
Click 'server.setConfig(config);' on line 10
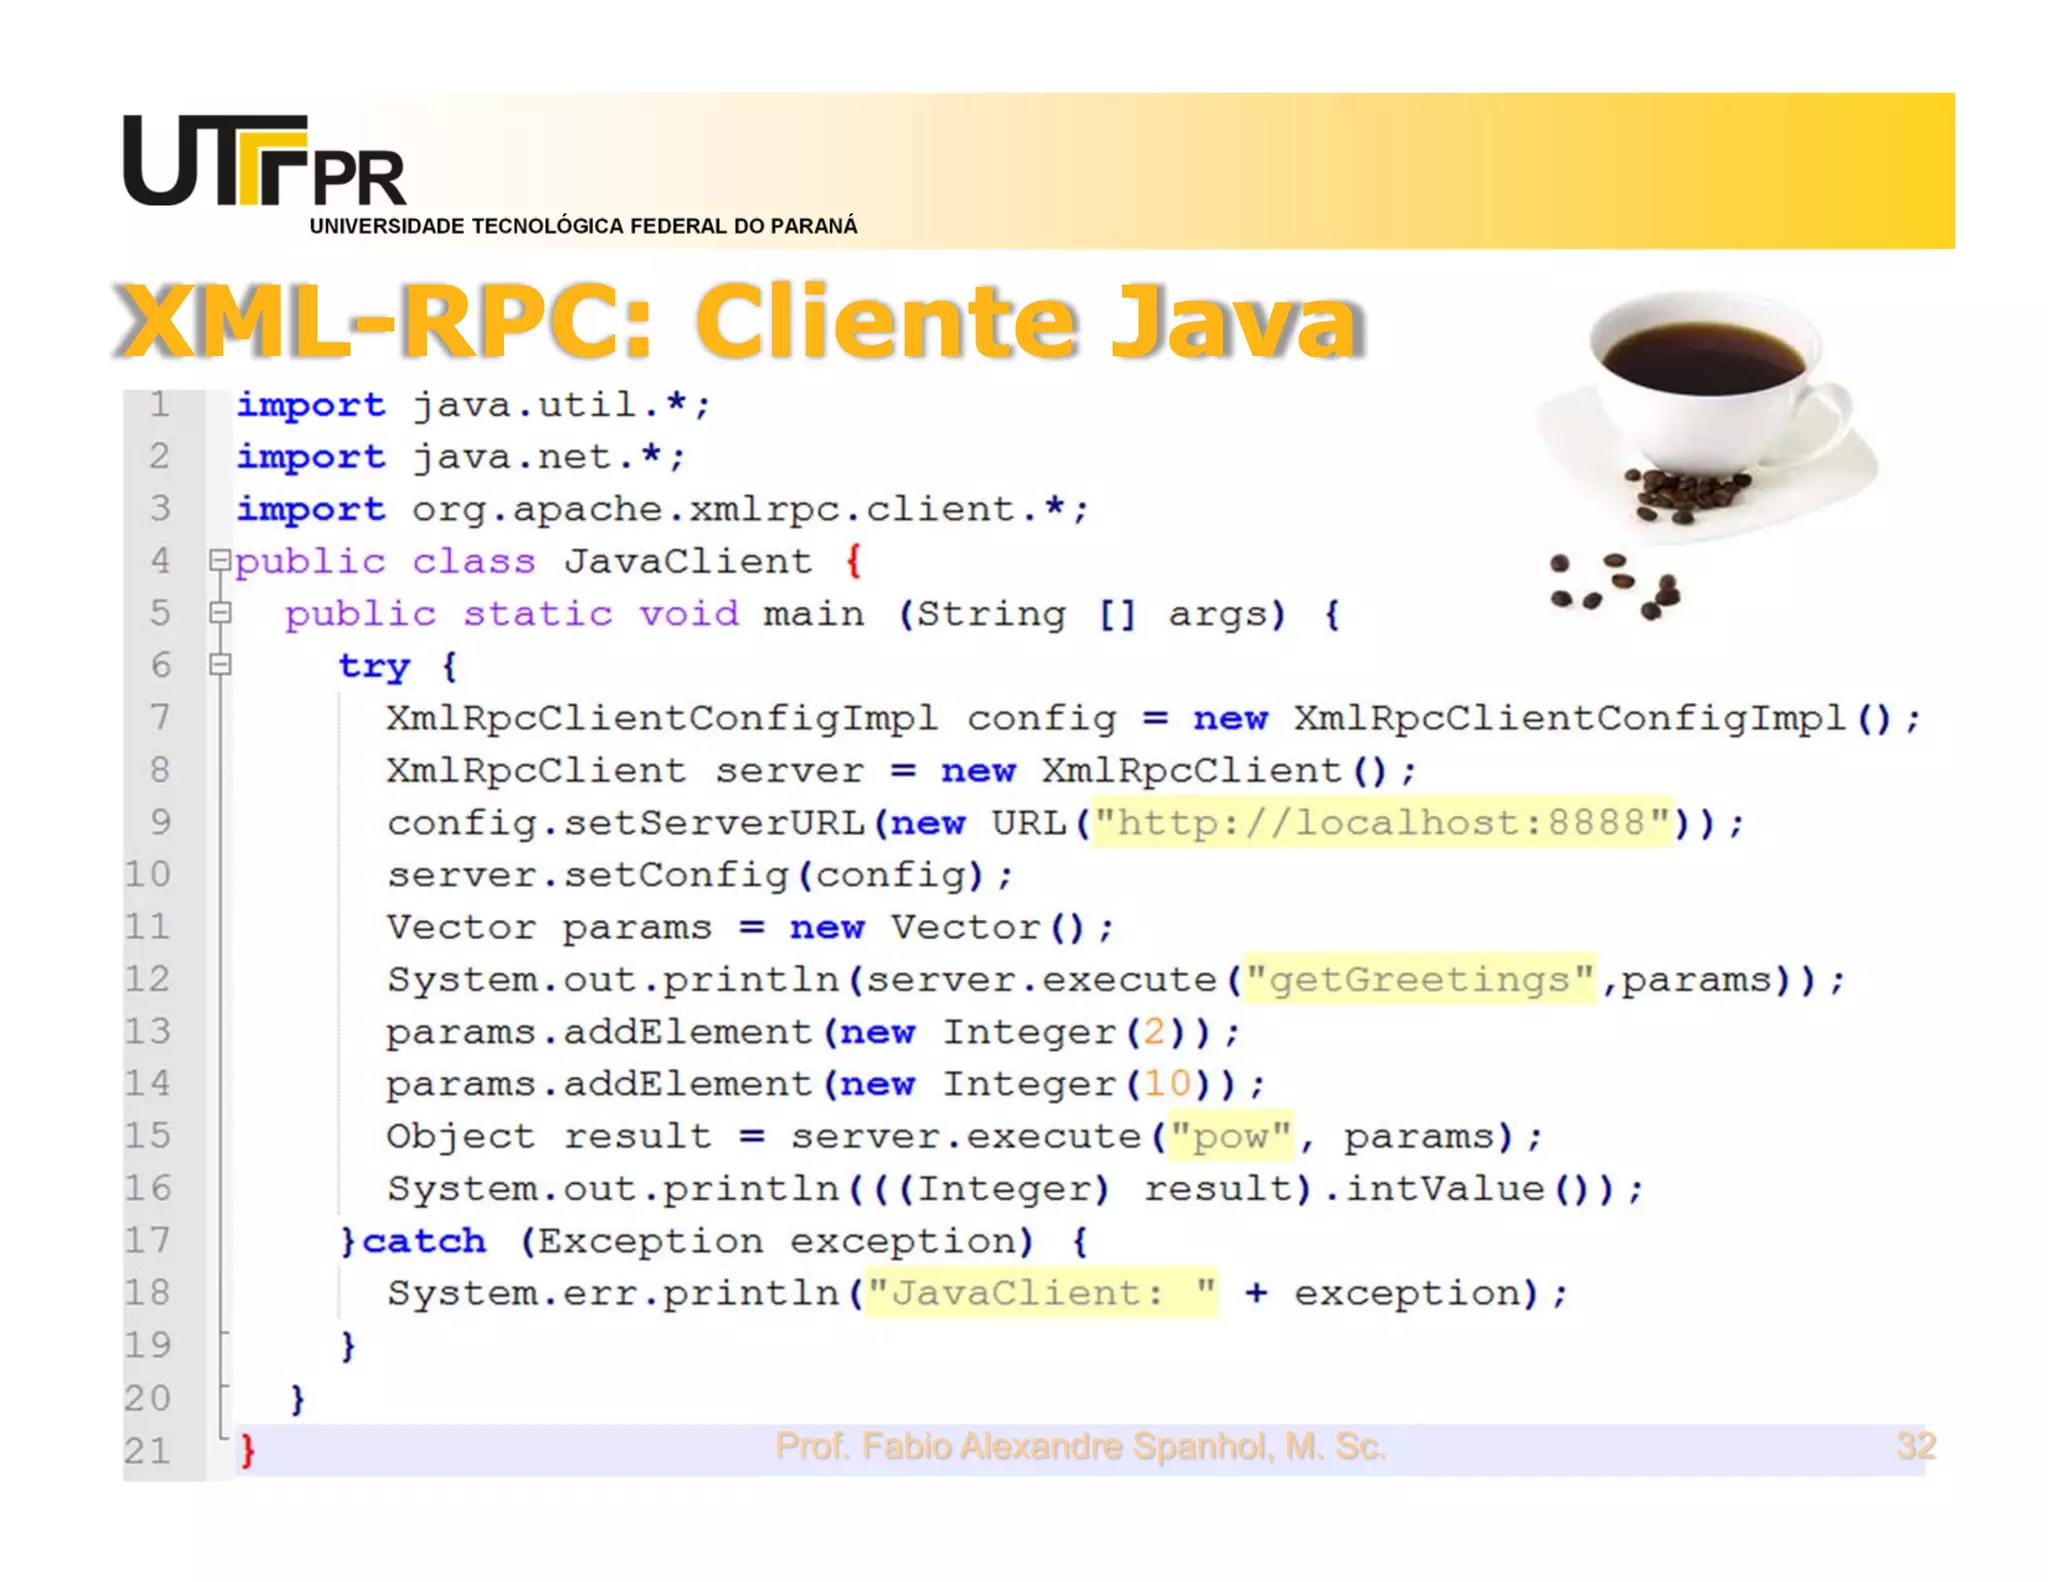[700, 875]
